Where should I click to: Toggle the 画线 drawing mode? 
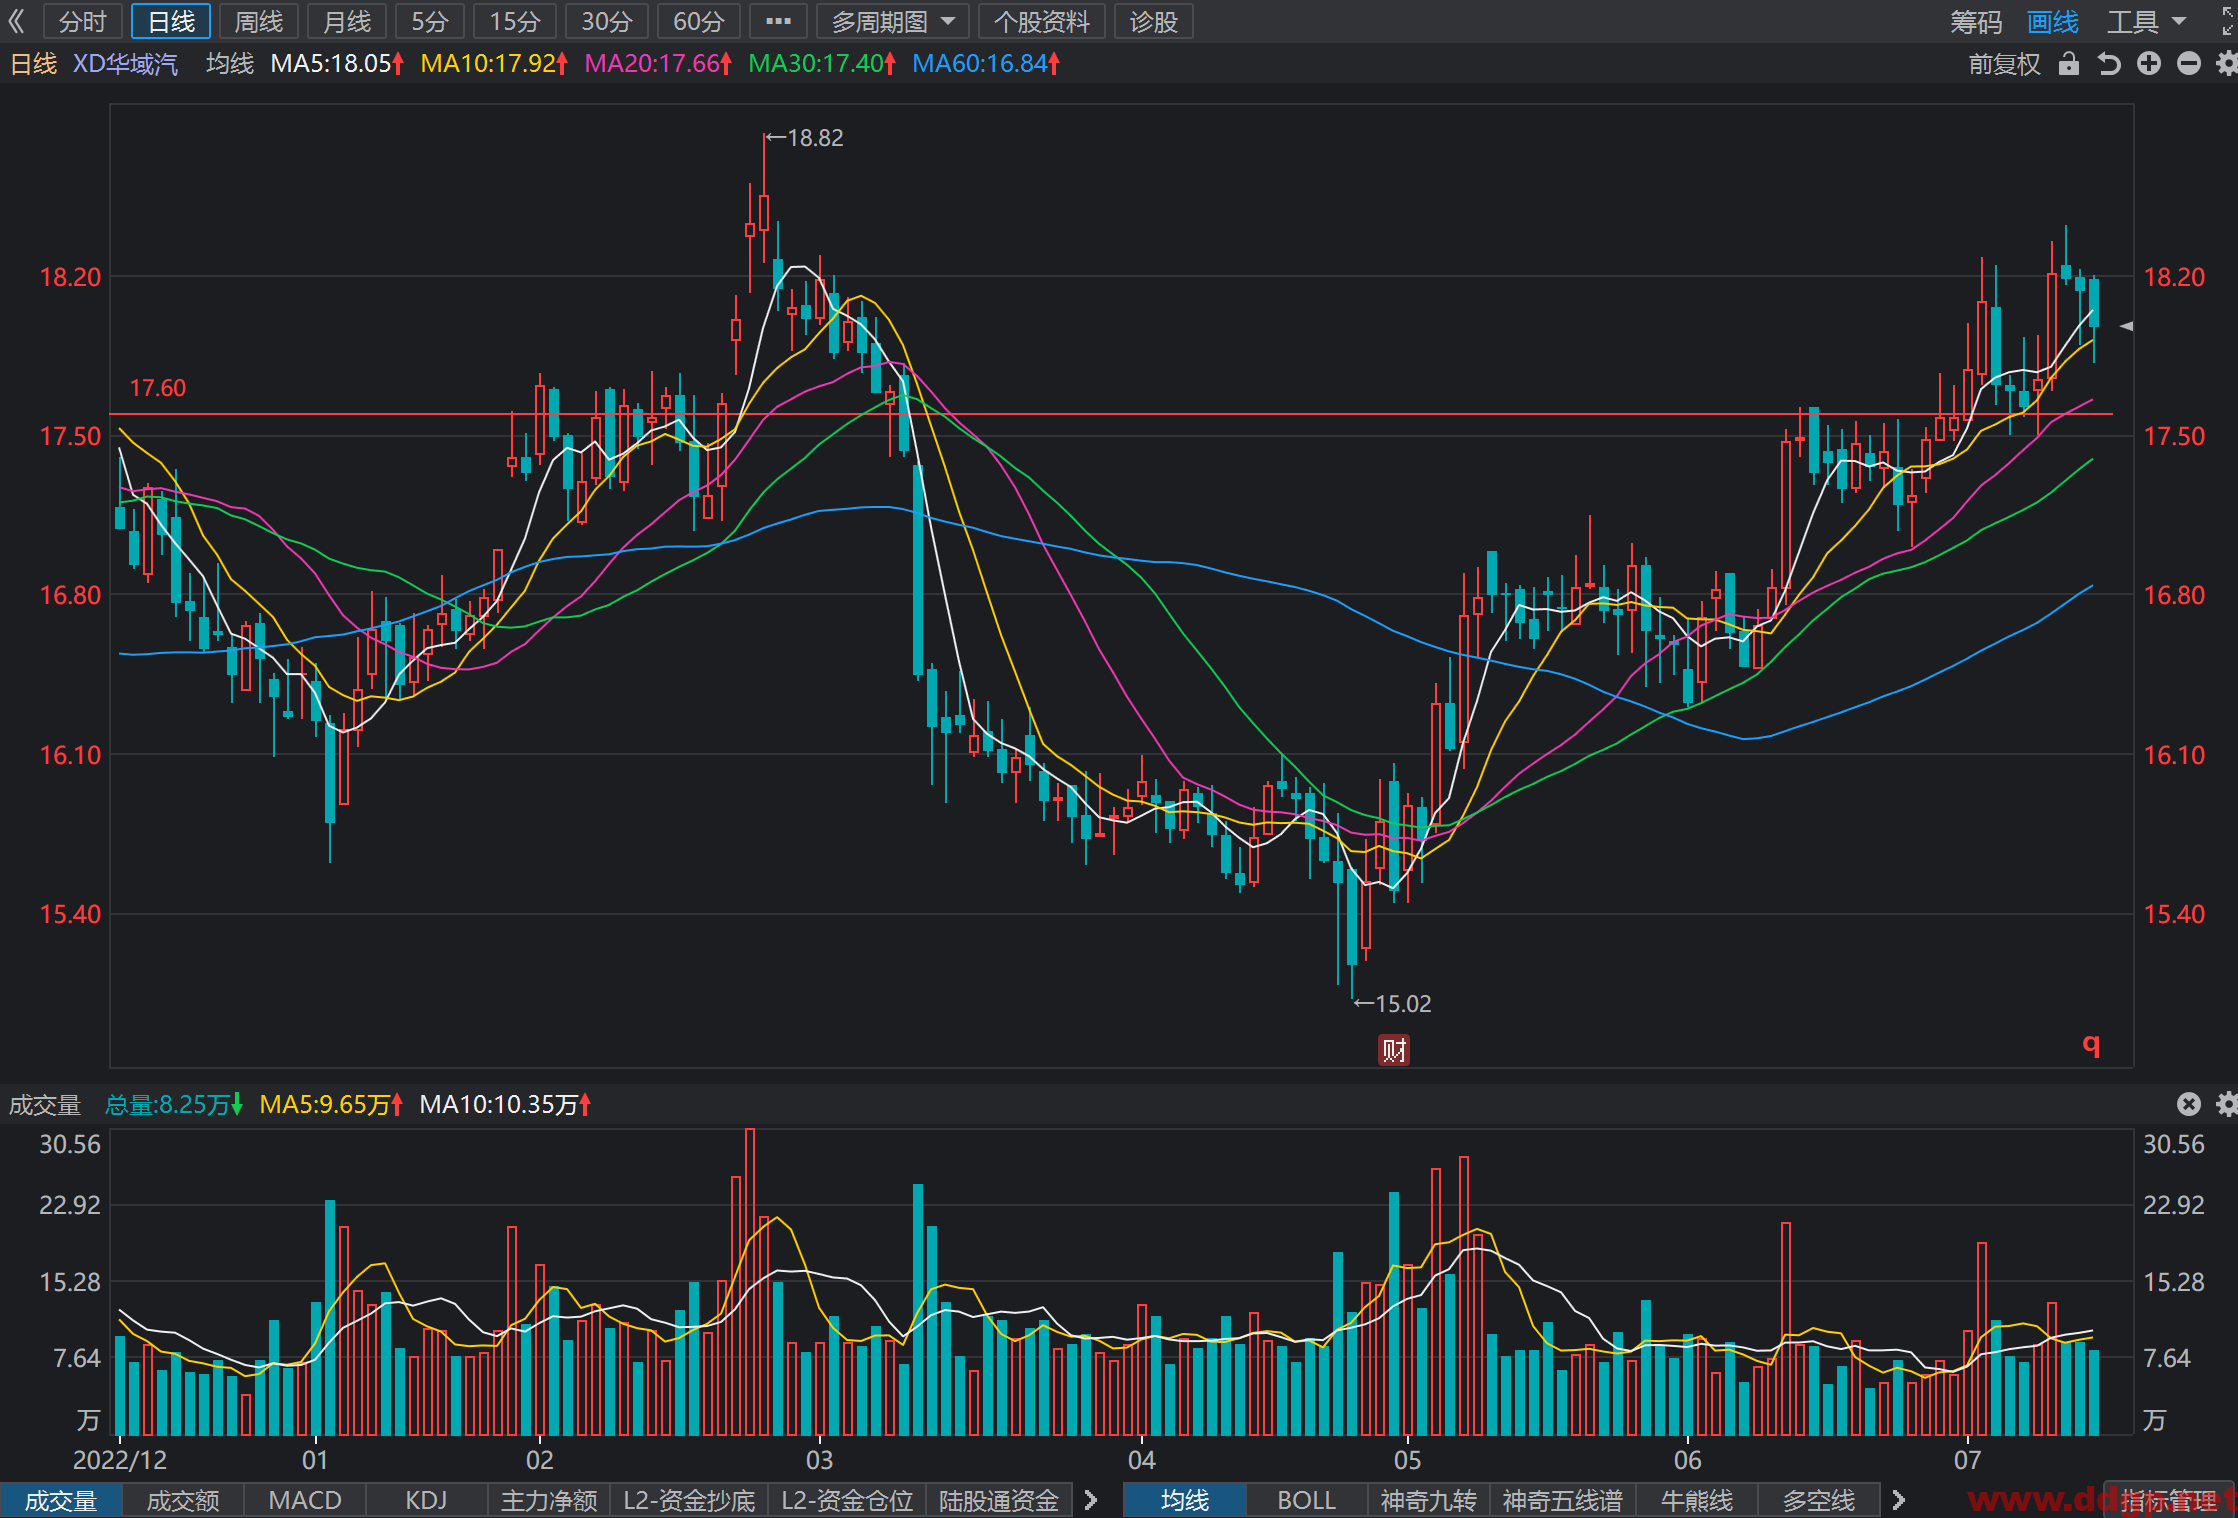[x=2053, y=22]
